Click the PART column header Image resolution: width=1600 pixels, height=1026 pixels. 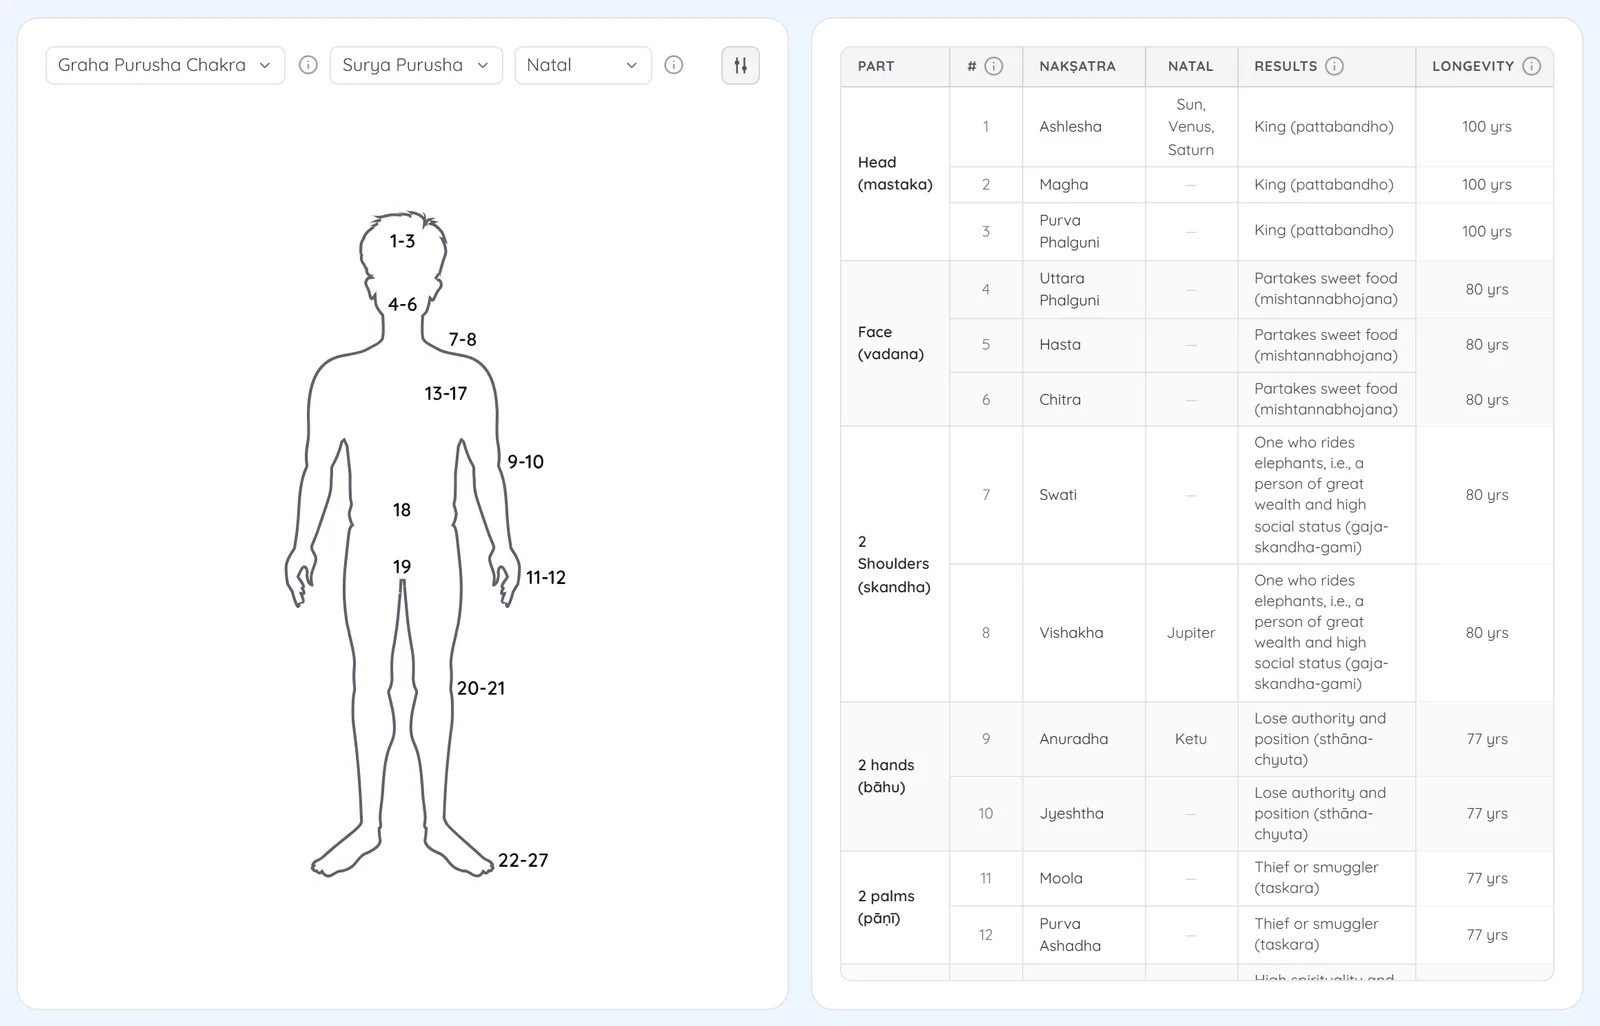click(x=895, y=66)
